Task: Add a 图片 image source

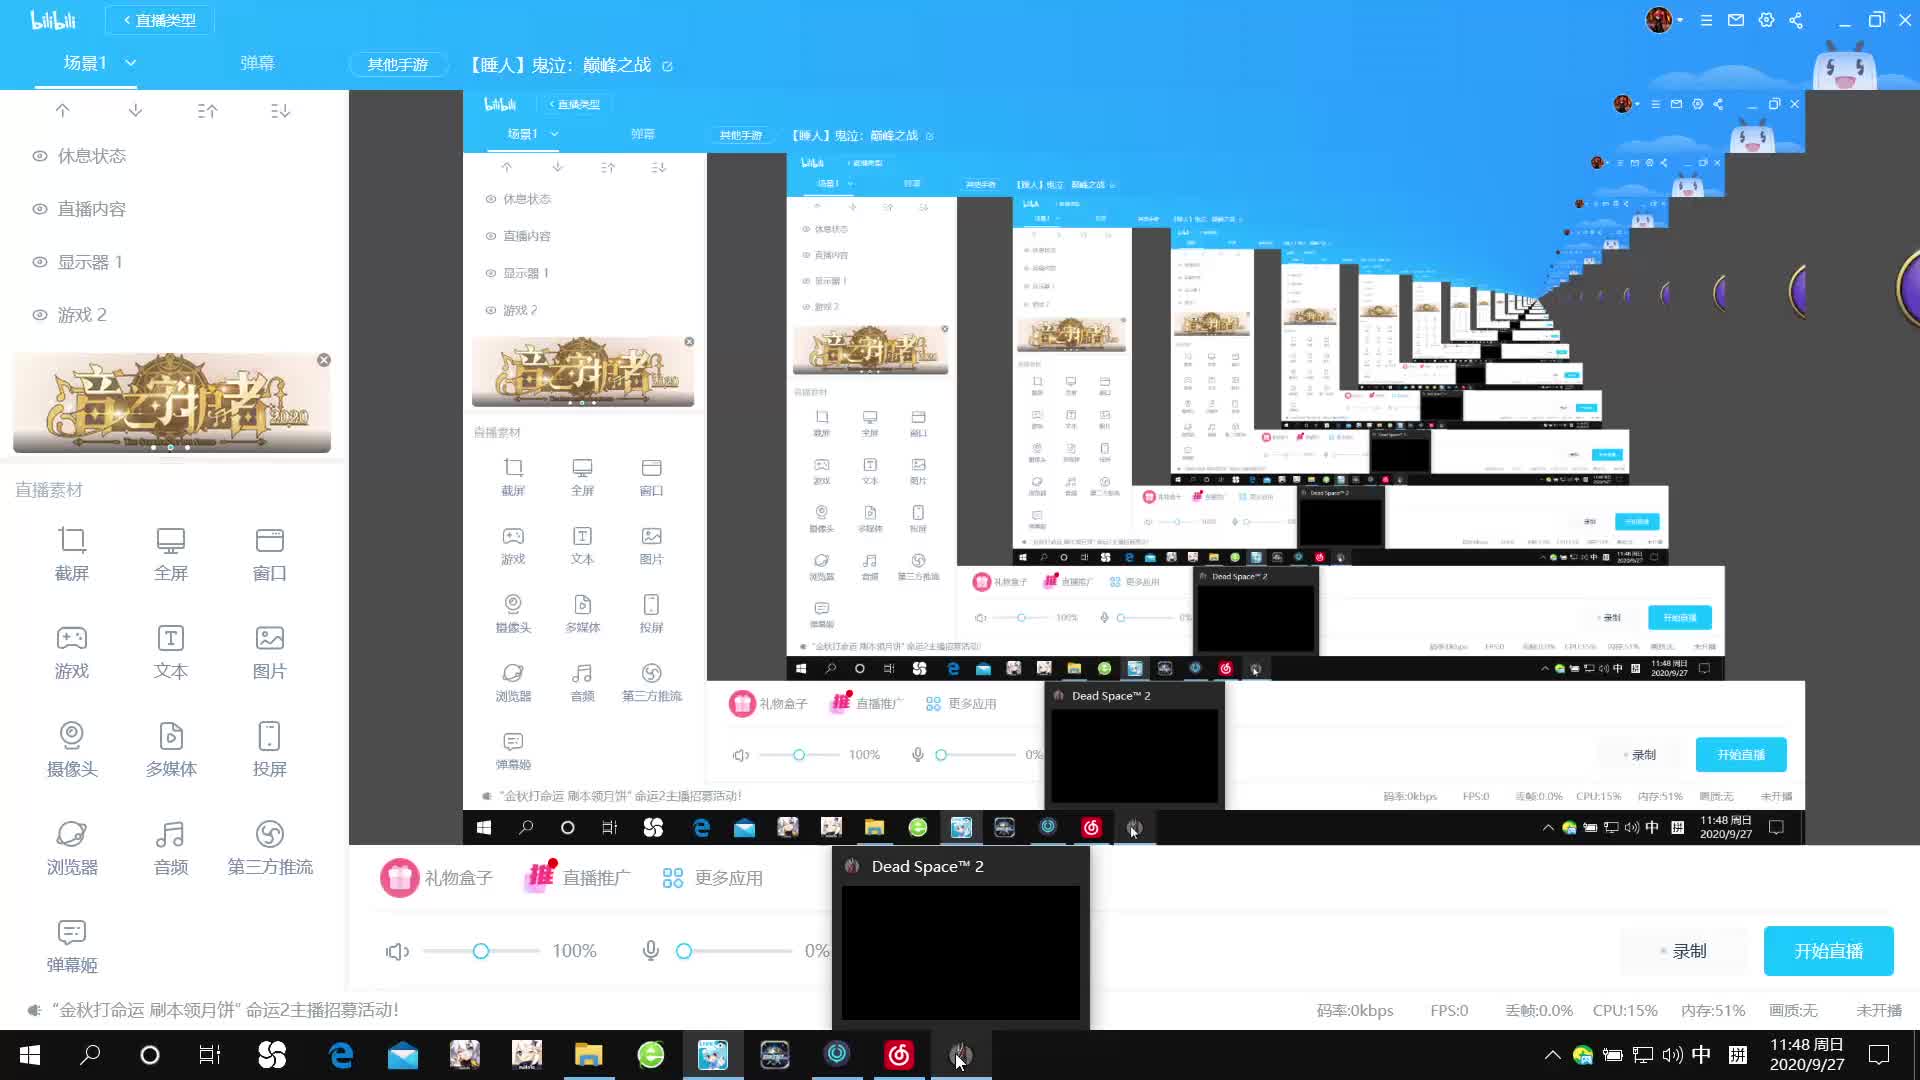Action: (270, 652)
